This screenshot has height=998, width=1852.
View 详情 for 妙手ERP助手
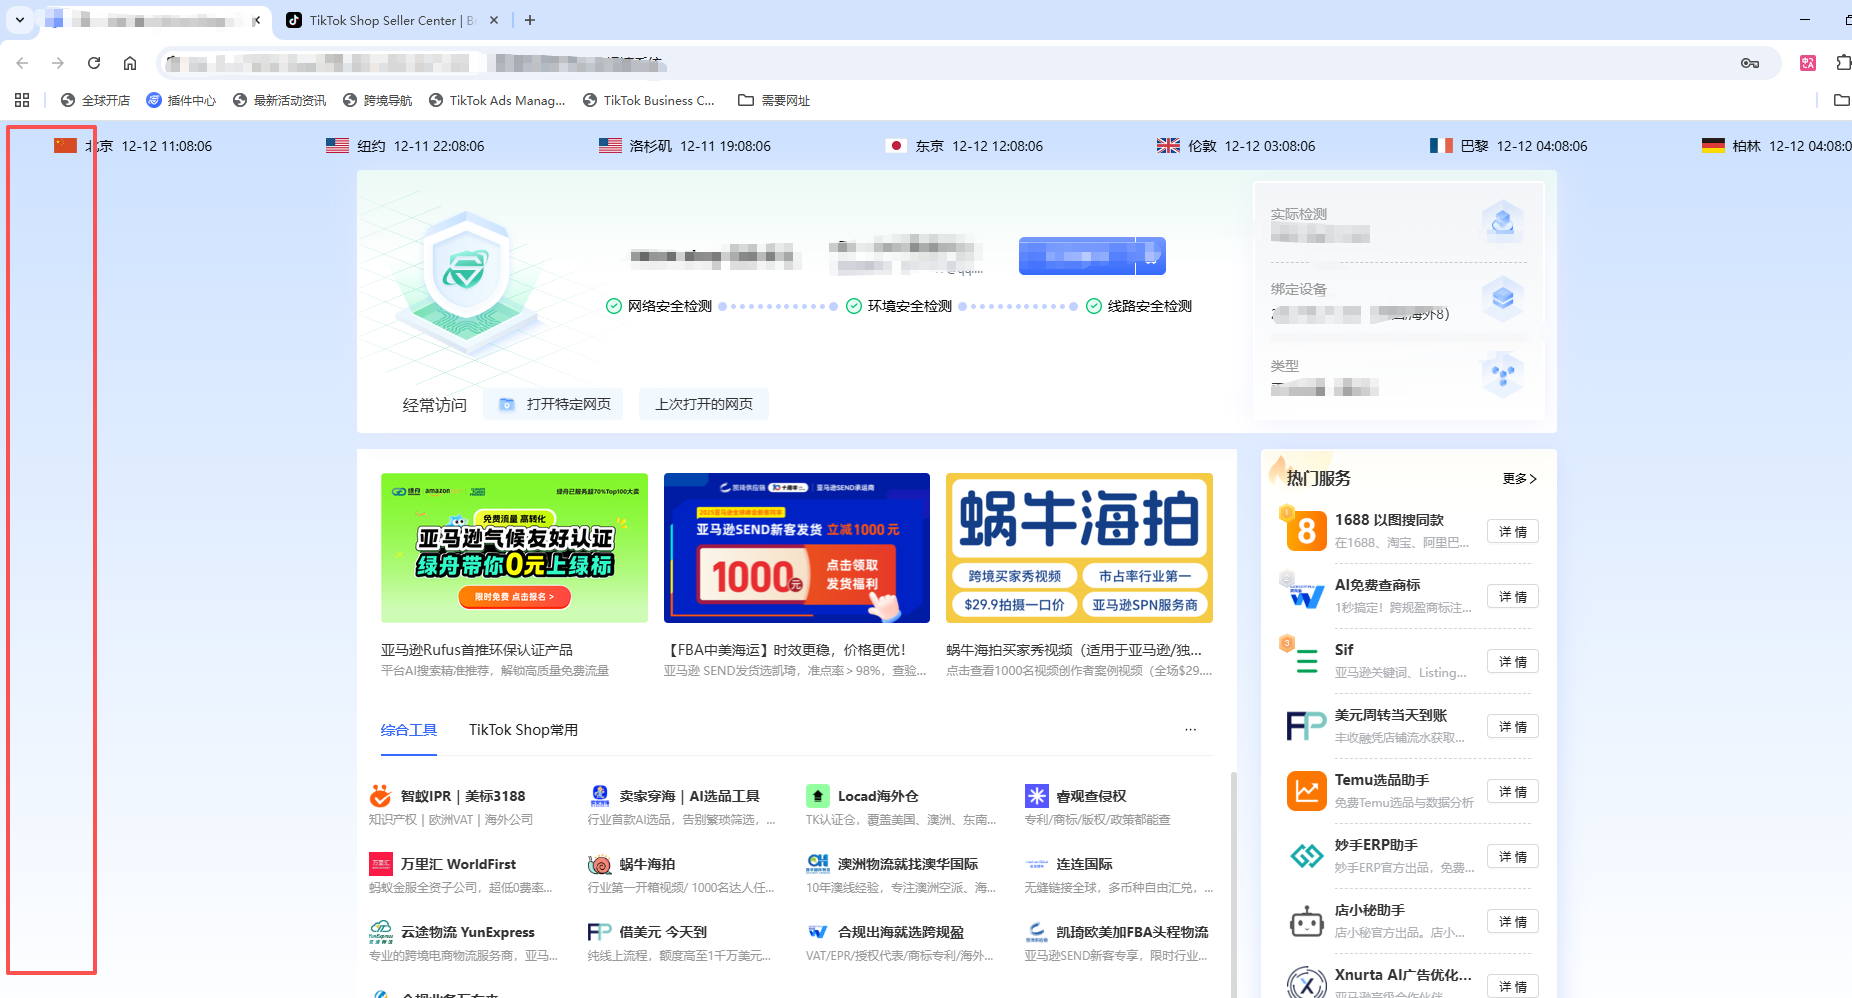coord(1512,857)
